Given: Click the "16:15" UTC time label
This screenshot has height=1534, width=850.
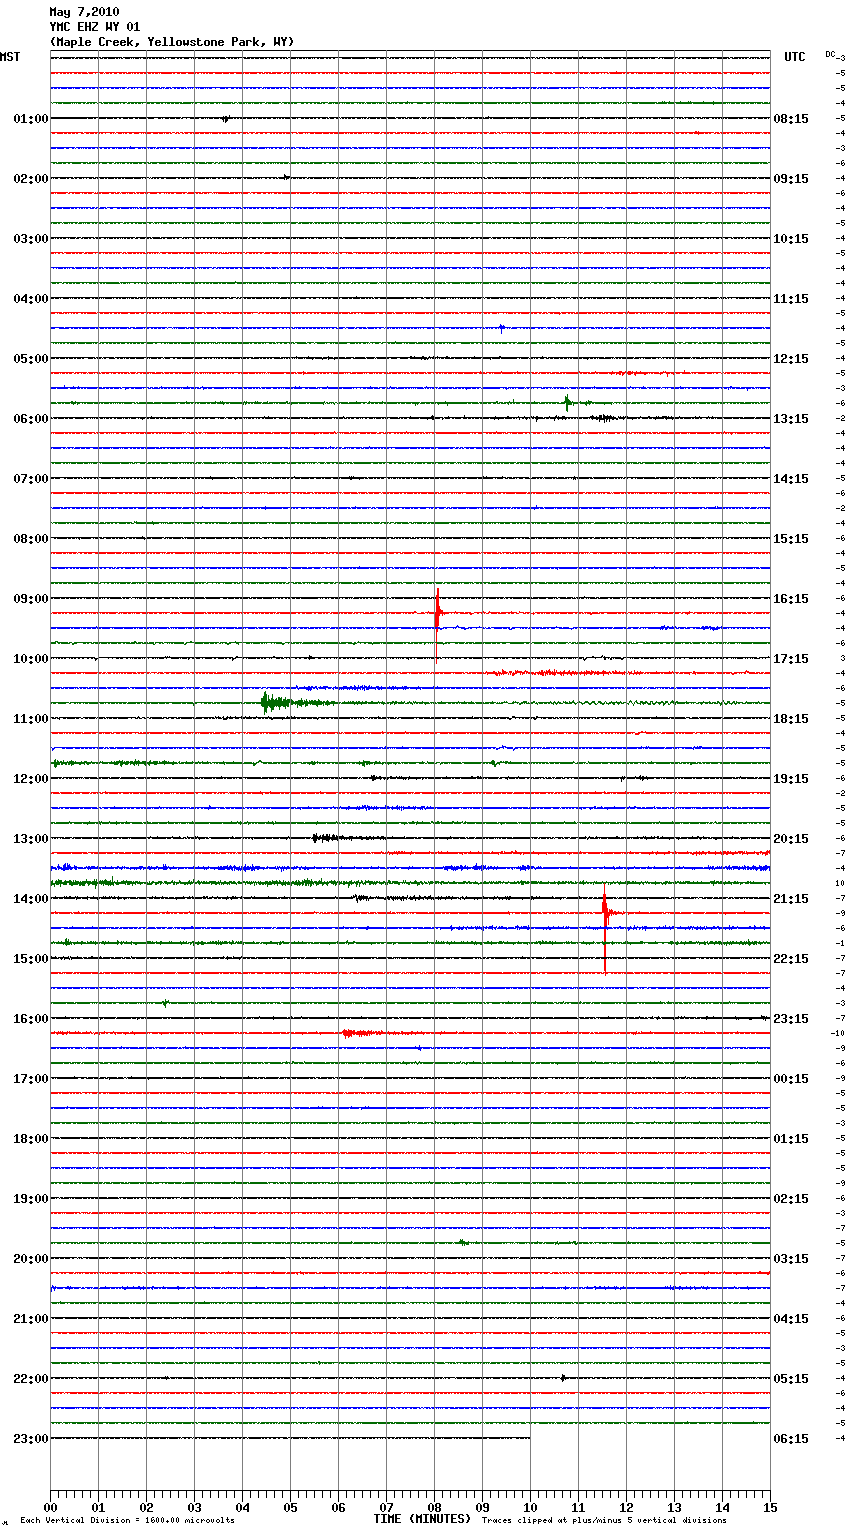Looking at the screenshot, I should (x=791, y=599).
